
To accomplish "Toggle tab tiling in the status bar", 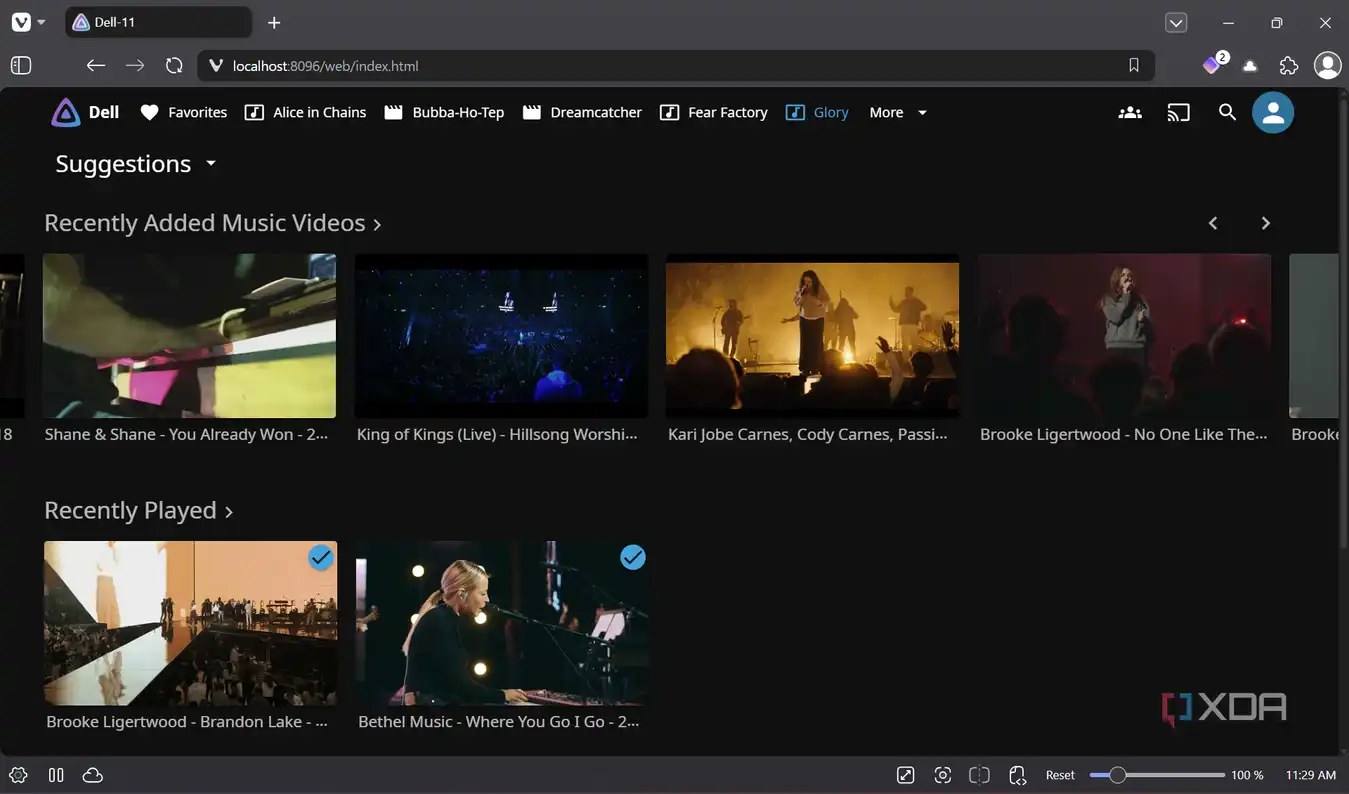I will point(979,775).
